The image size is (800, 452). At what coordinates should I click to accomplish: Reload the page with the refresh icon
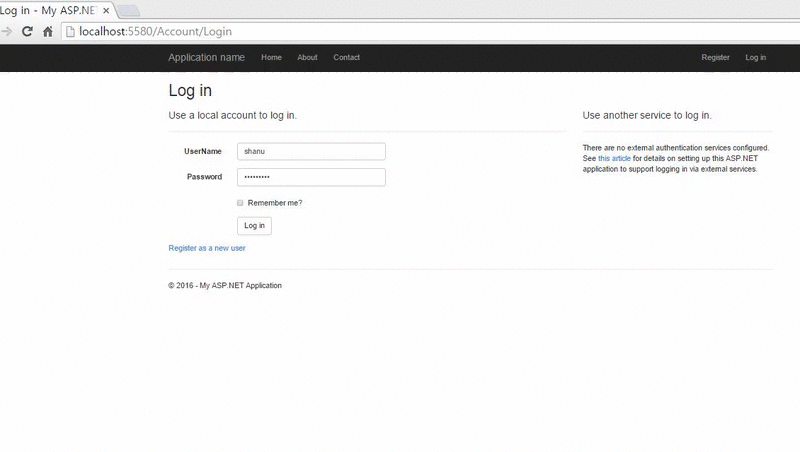tap(27, 32)
